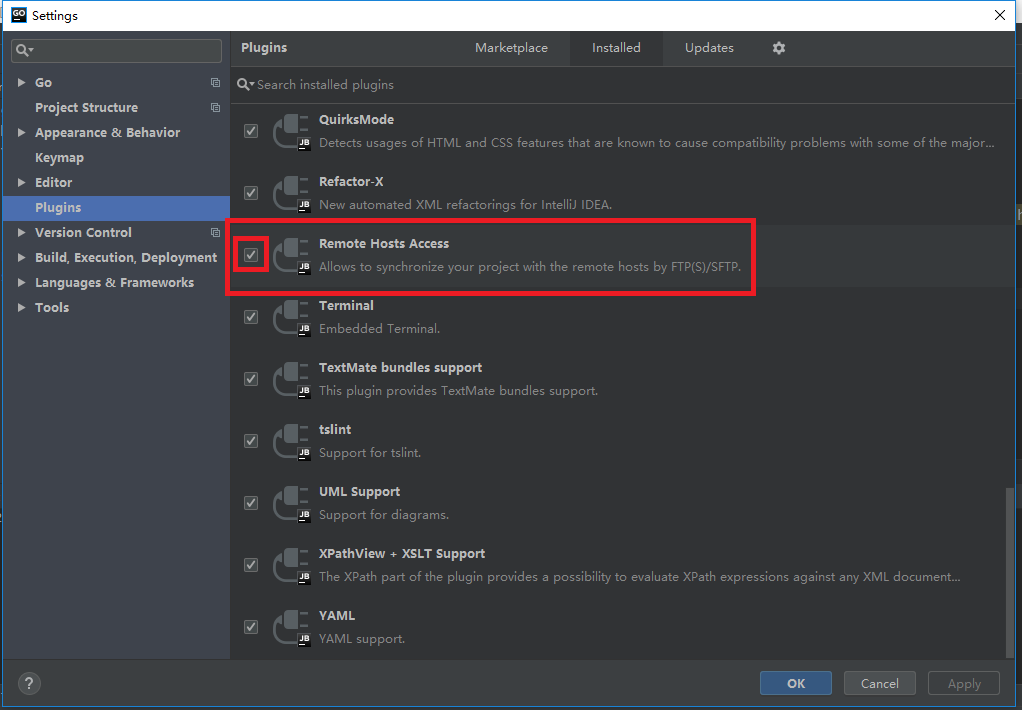
Task: Toggle the TextMate bundles support checkbox
Action: 251,379
